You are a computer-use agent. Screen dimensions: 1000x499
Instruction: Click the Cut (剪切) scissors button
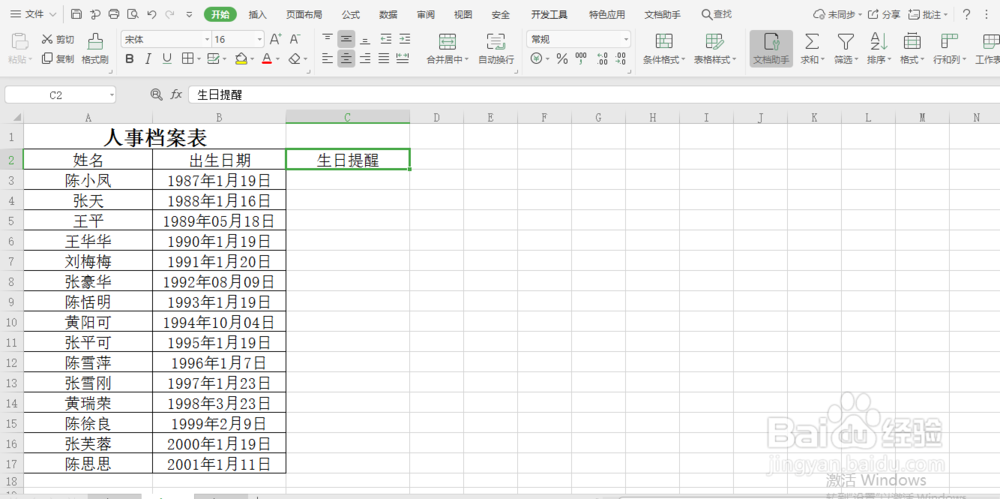(57, 40)
